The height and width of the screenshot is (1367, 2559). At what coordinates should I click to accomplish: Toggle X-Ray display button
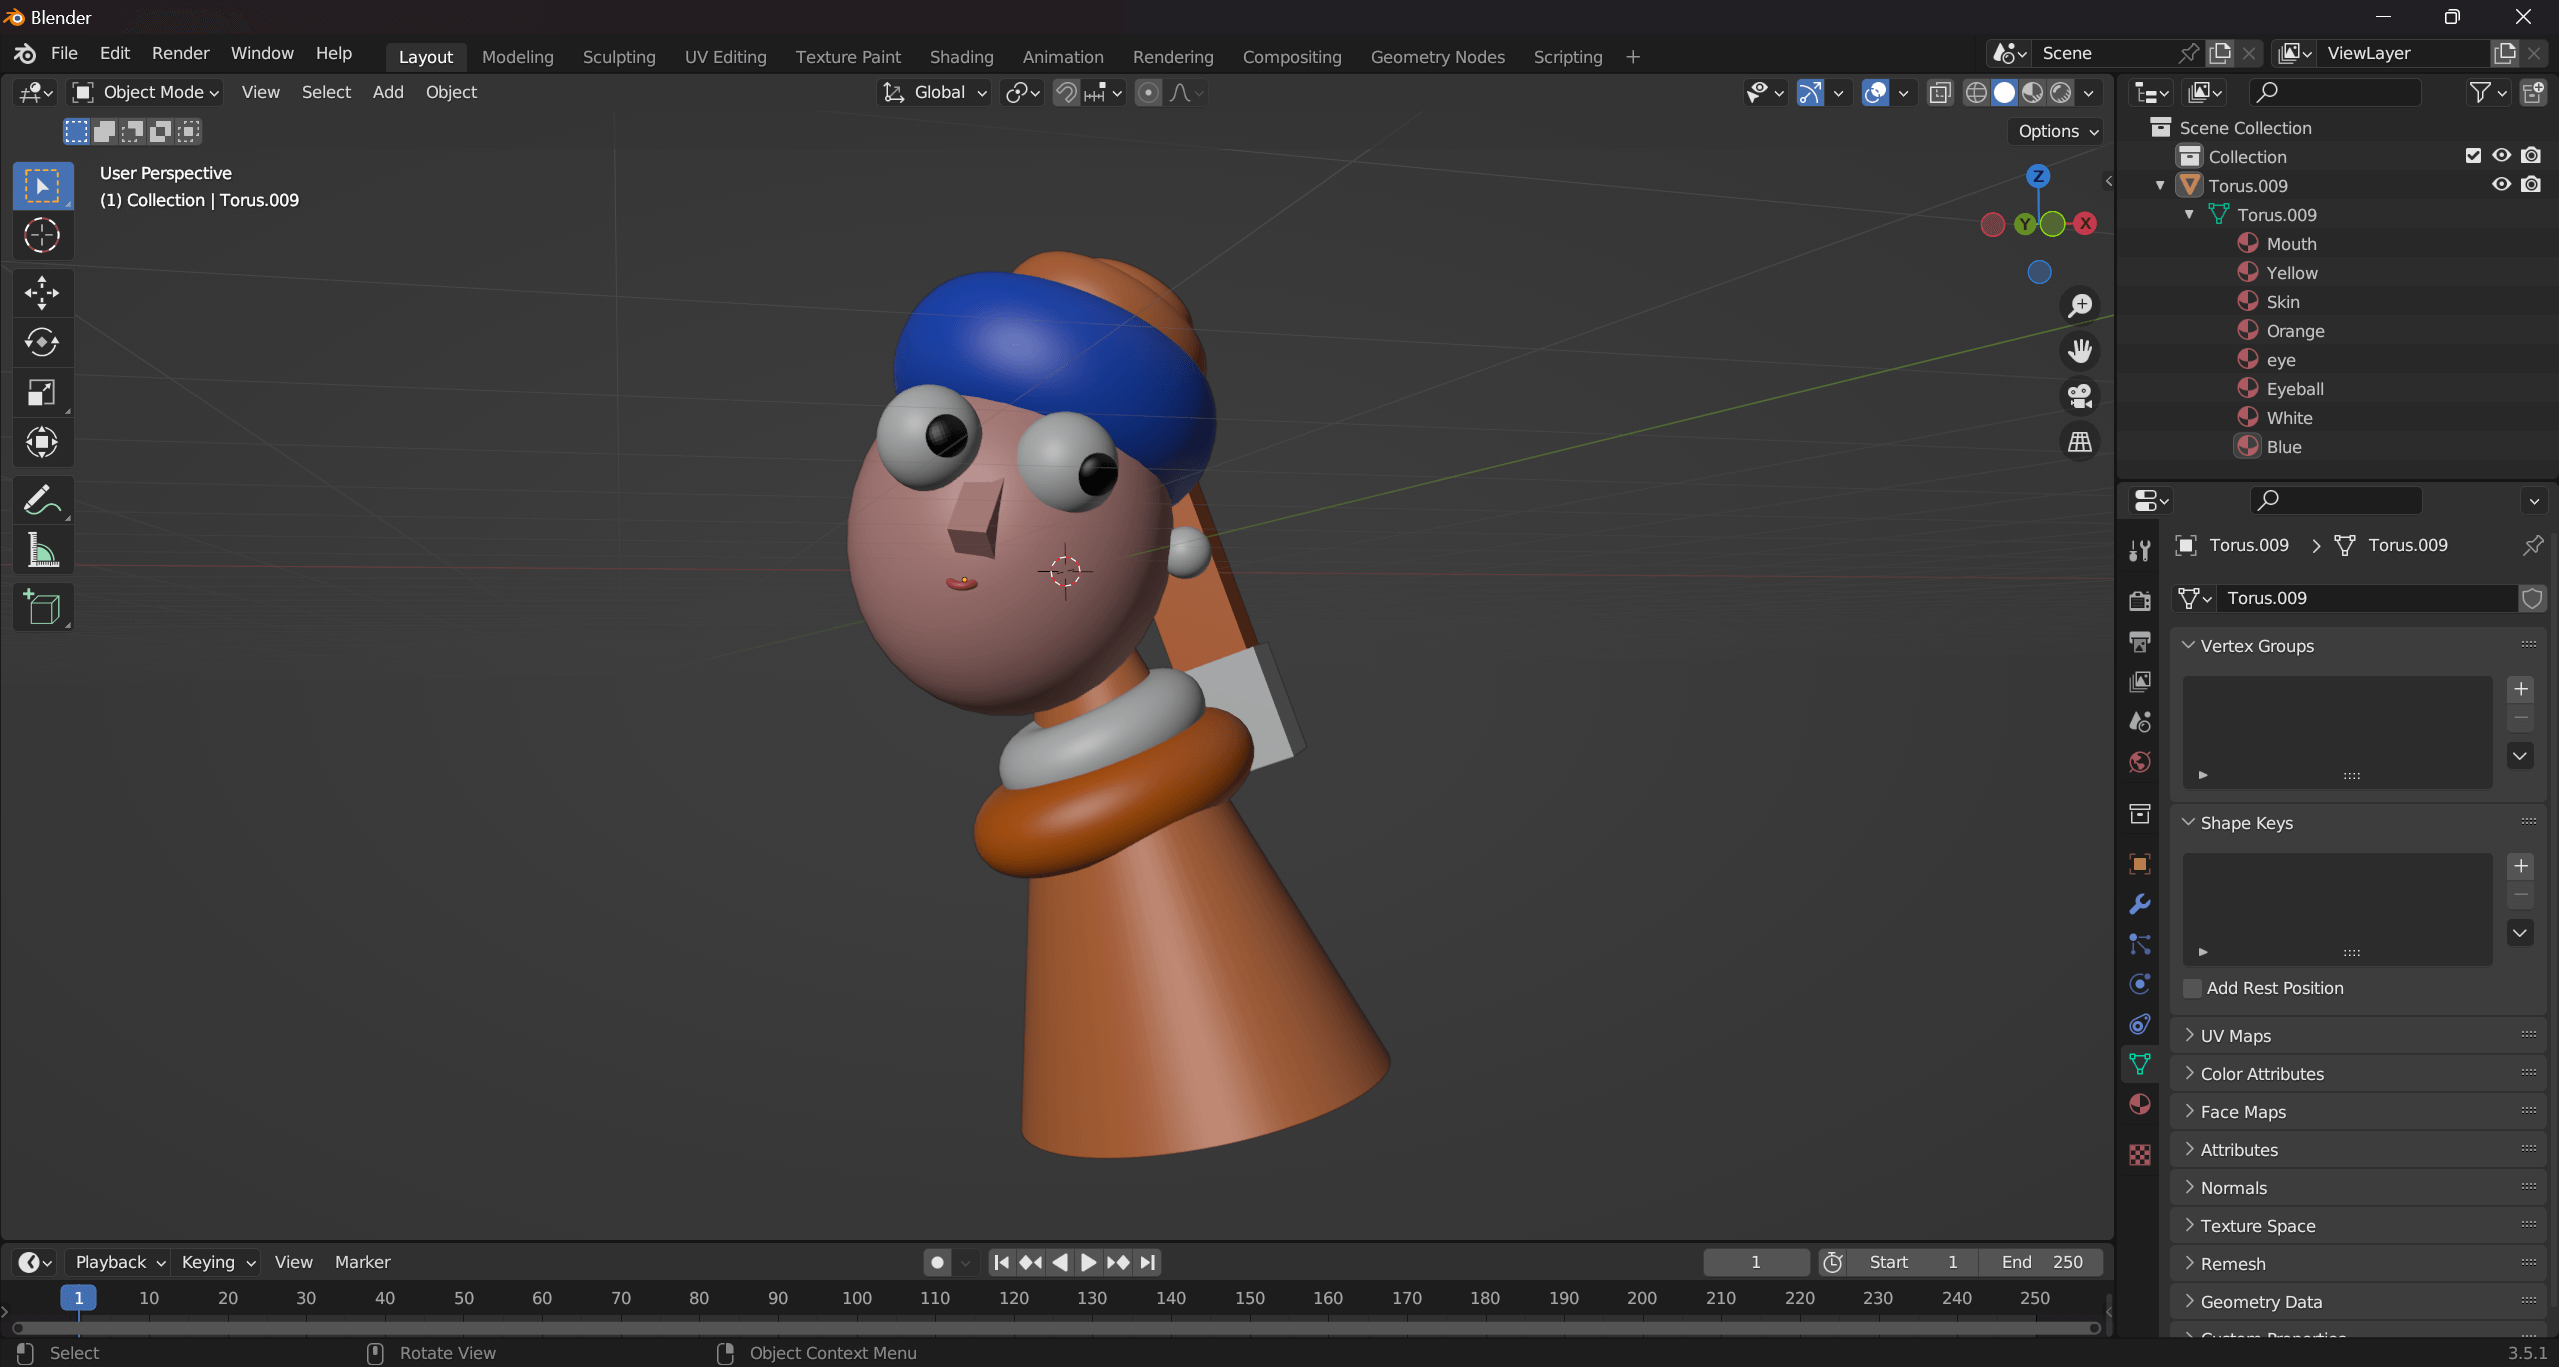pos(1940,93)
